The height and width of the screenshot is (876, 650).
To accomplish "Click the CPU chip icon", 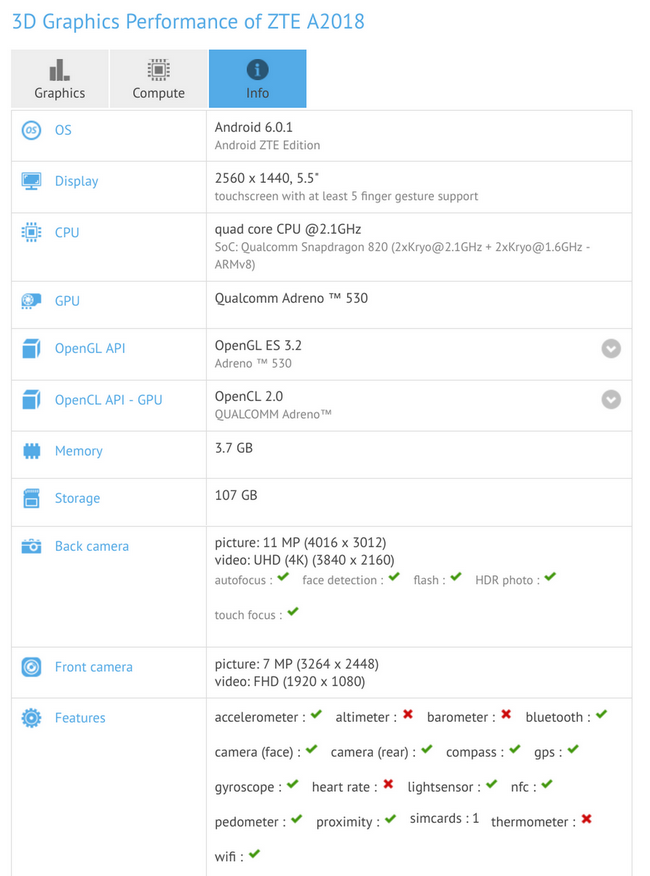I will (29, 232).
